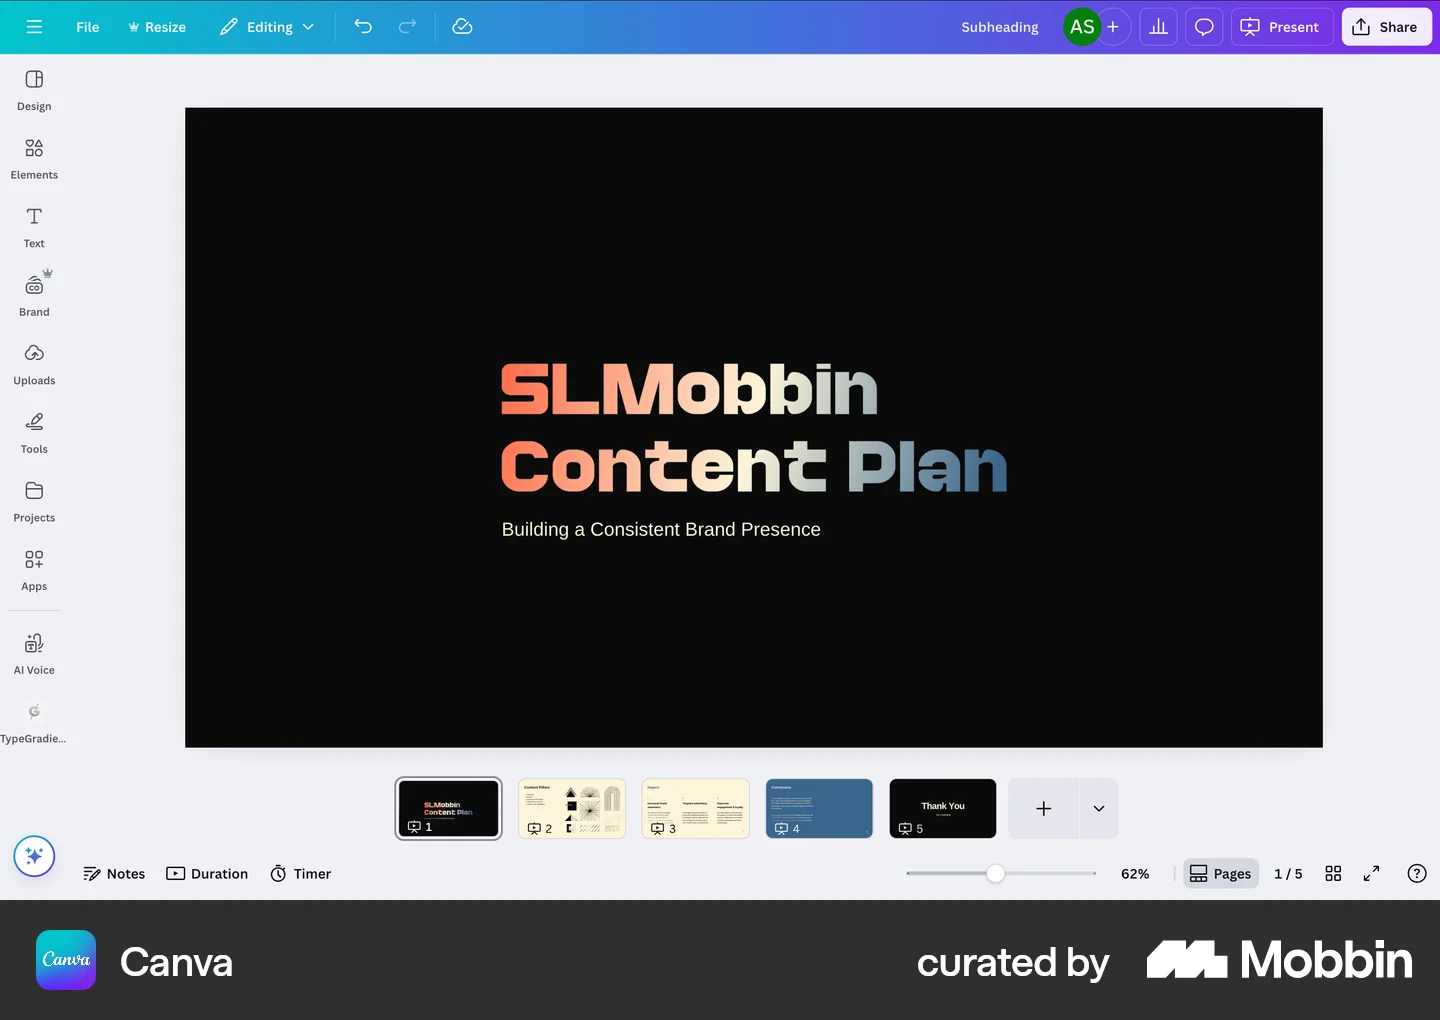
Task: Open the Text panel
Action: coord(34,228)
